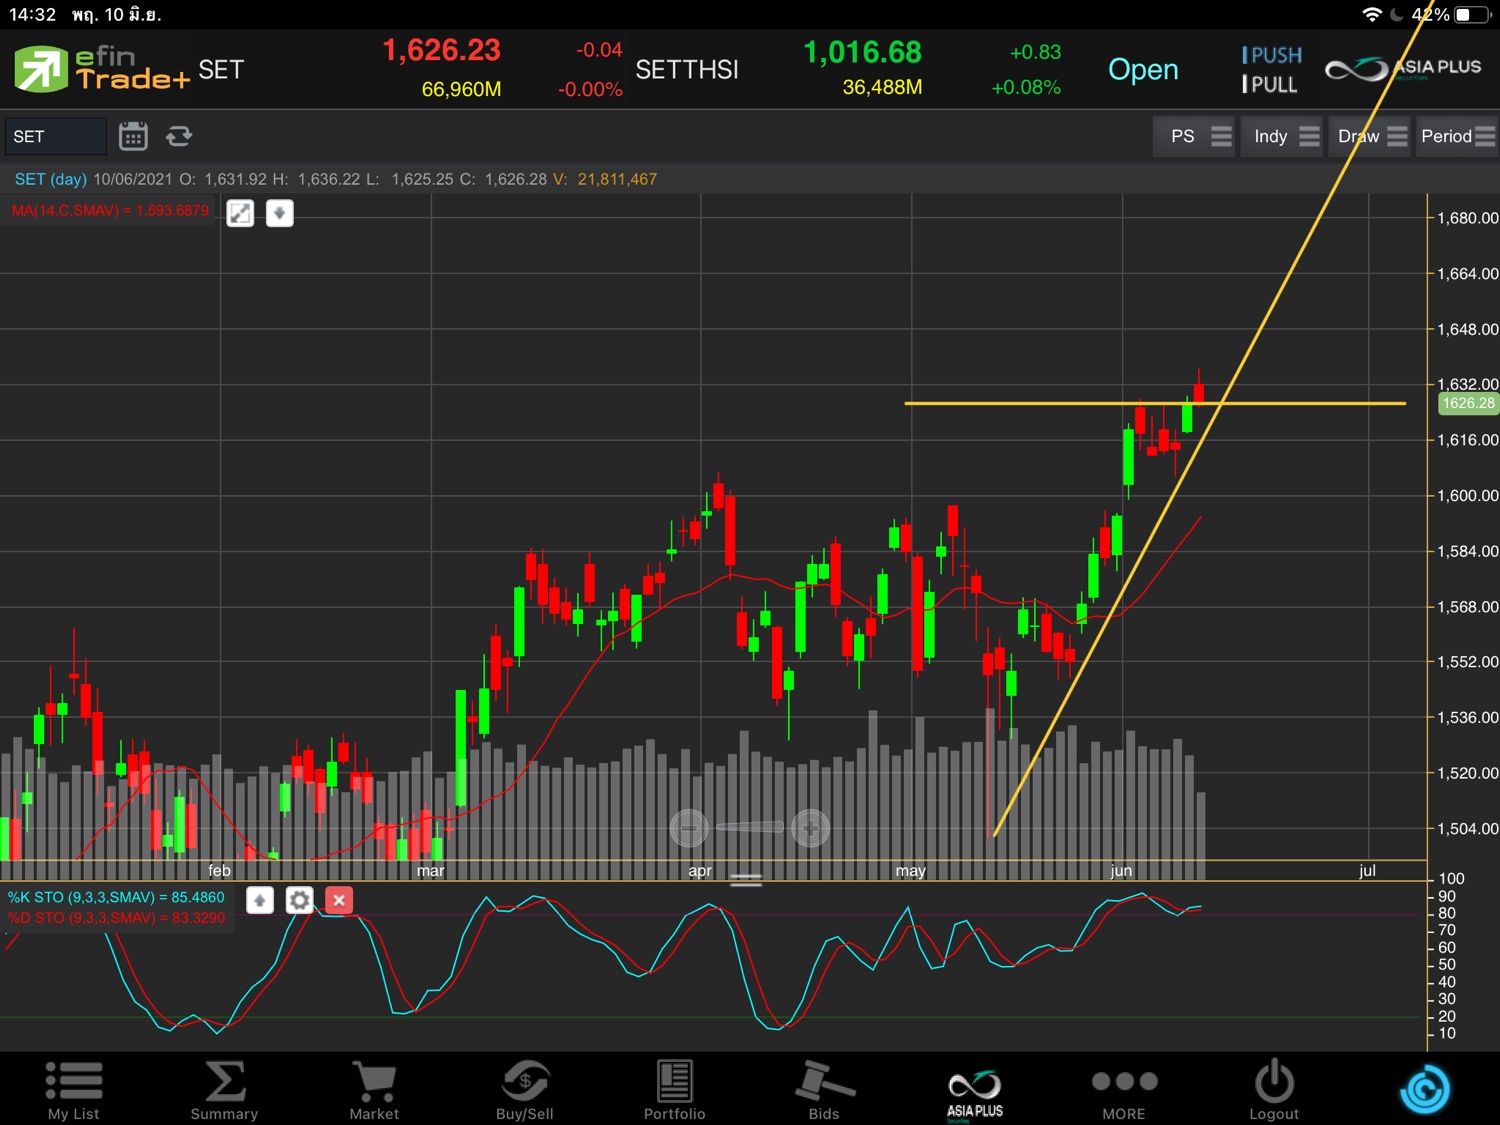Open the Asia Plus tab
The width and height of the screenshot is (1500, 1125).
[x=975, y=1094]
